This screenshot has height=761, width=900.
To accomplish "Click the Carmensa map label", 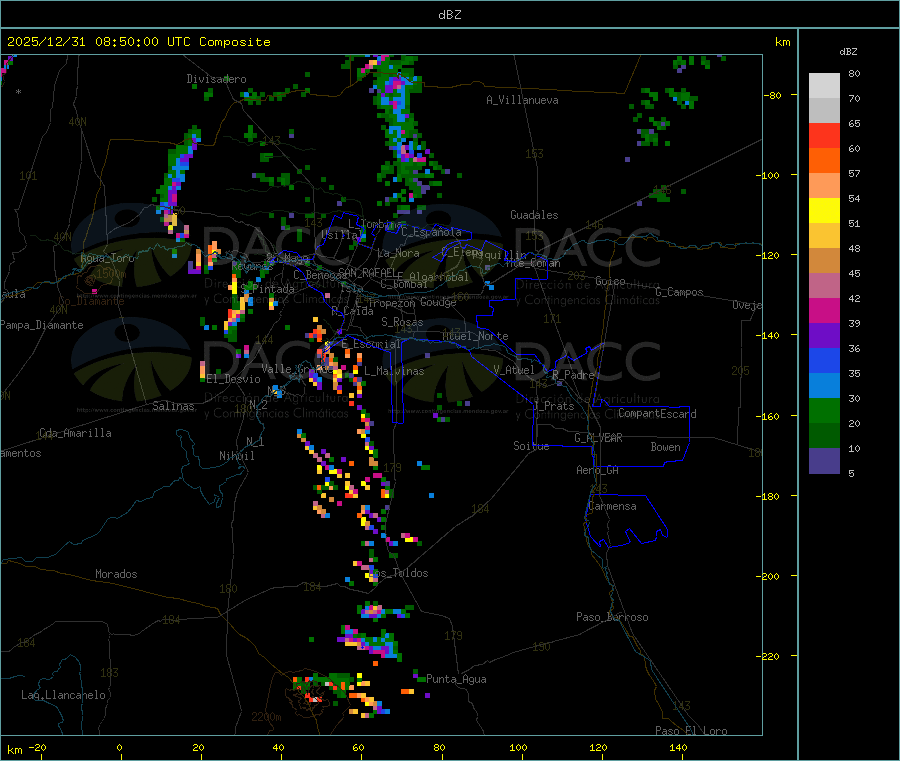I will point(612,506).
